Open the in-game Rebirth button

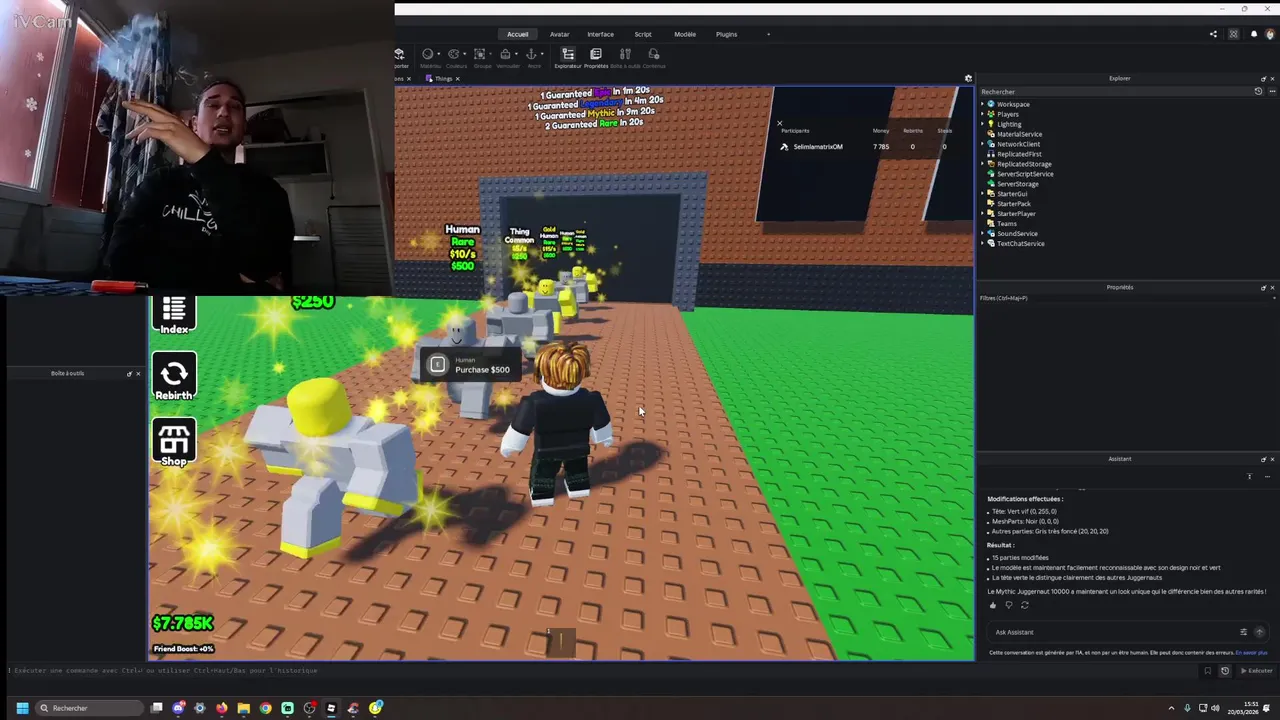pos(174,378)
